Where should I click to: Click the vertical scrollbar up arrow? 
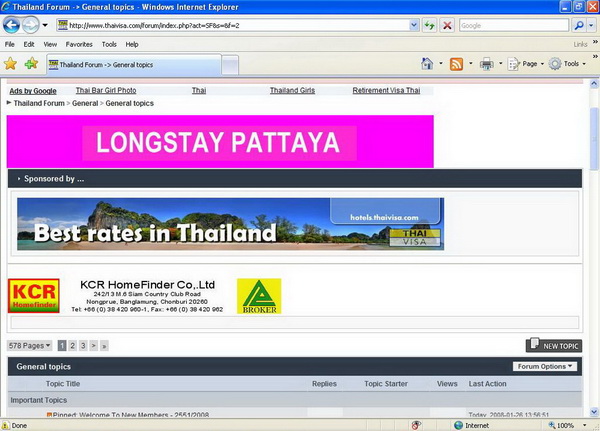tap(594, 83)
